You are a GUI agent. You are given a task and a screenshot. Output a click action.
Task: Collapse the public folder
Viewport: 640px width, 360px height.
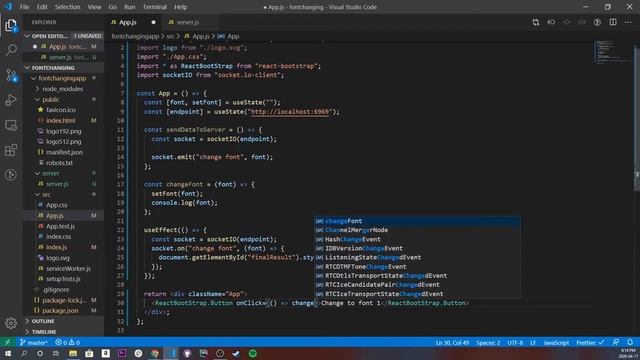click(51, 99)
